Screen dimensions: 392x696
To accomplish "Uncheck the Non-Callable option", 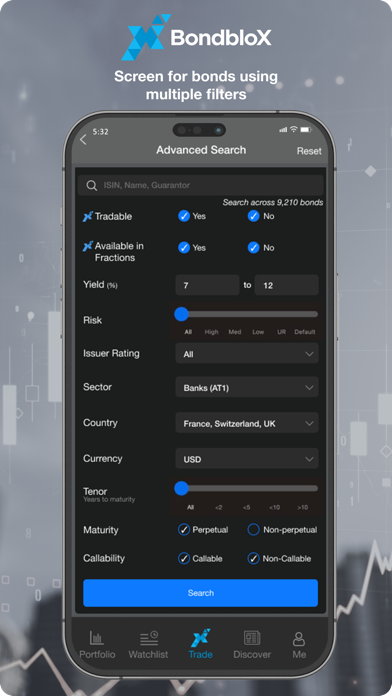I will 253,558.
